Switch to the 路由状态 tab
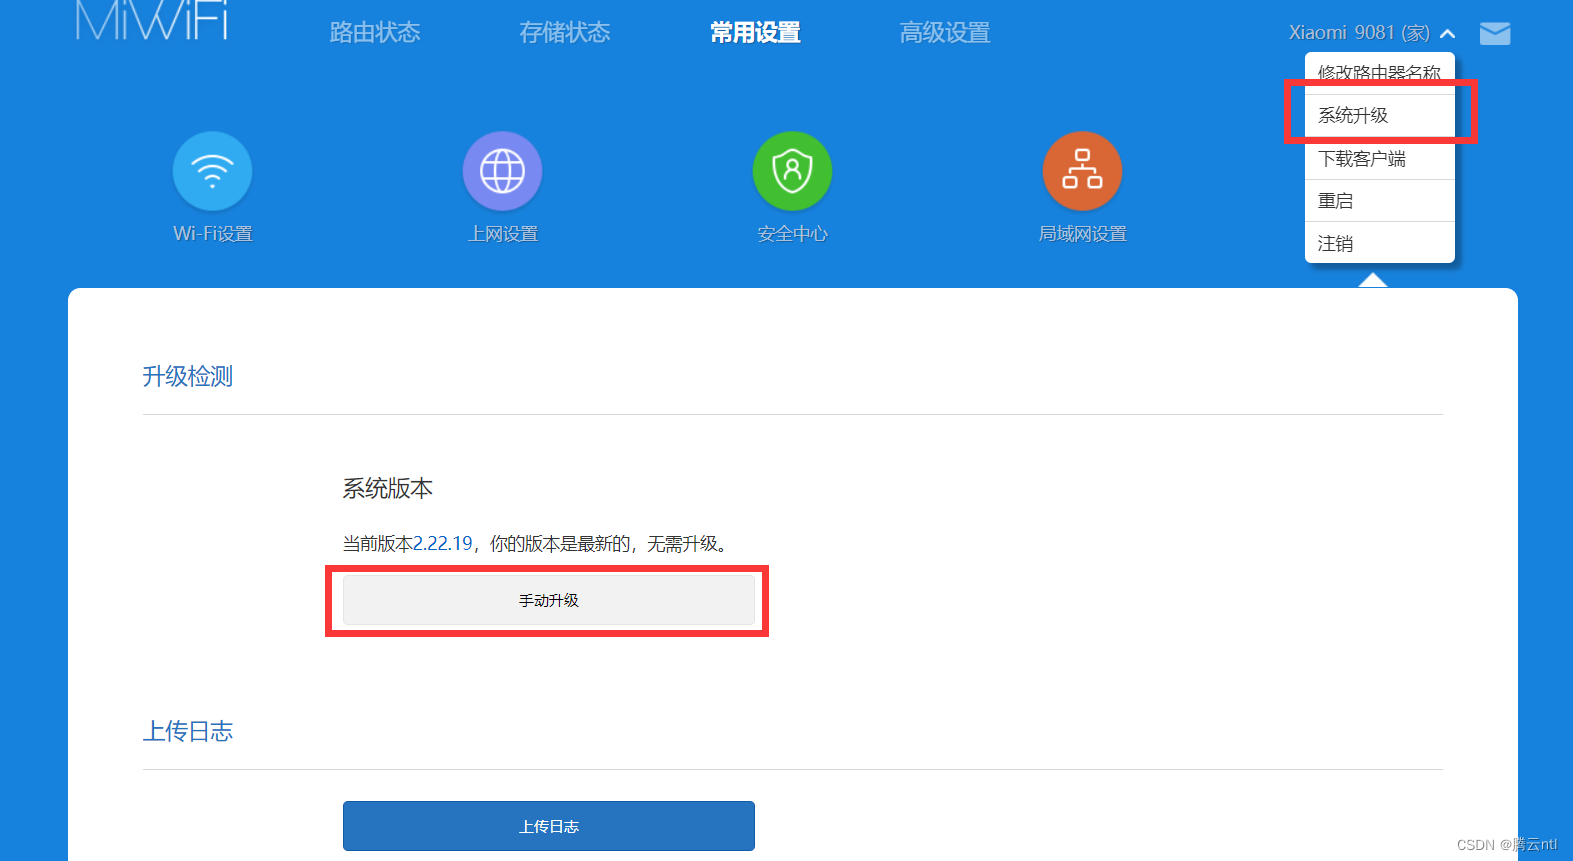The width and height of the screenshot is (1573, 861). tap(375, 32)
